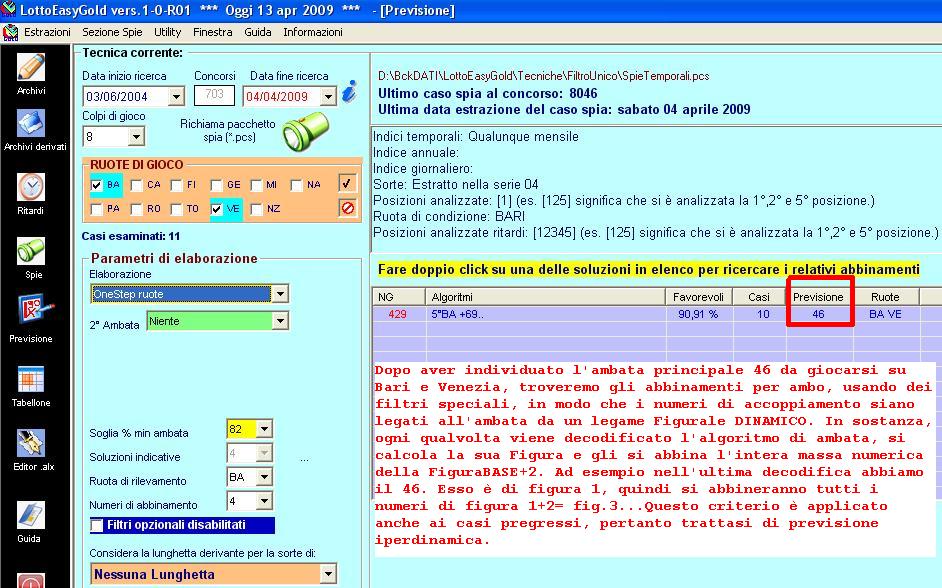
Task: Open the Guida sidebar icon
Action: 31,515
